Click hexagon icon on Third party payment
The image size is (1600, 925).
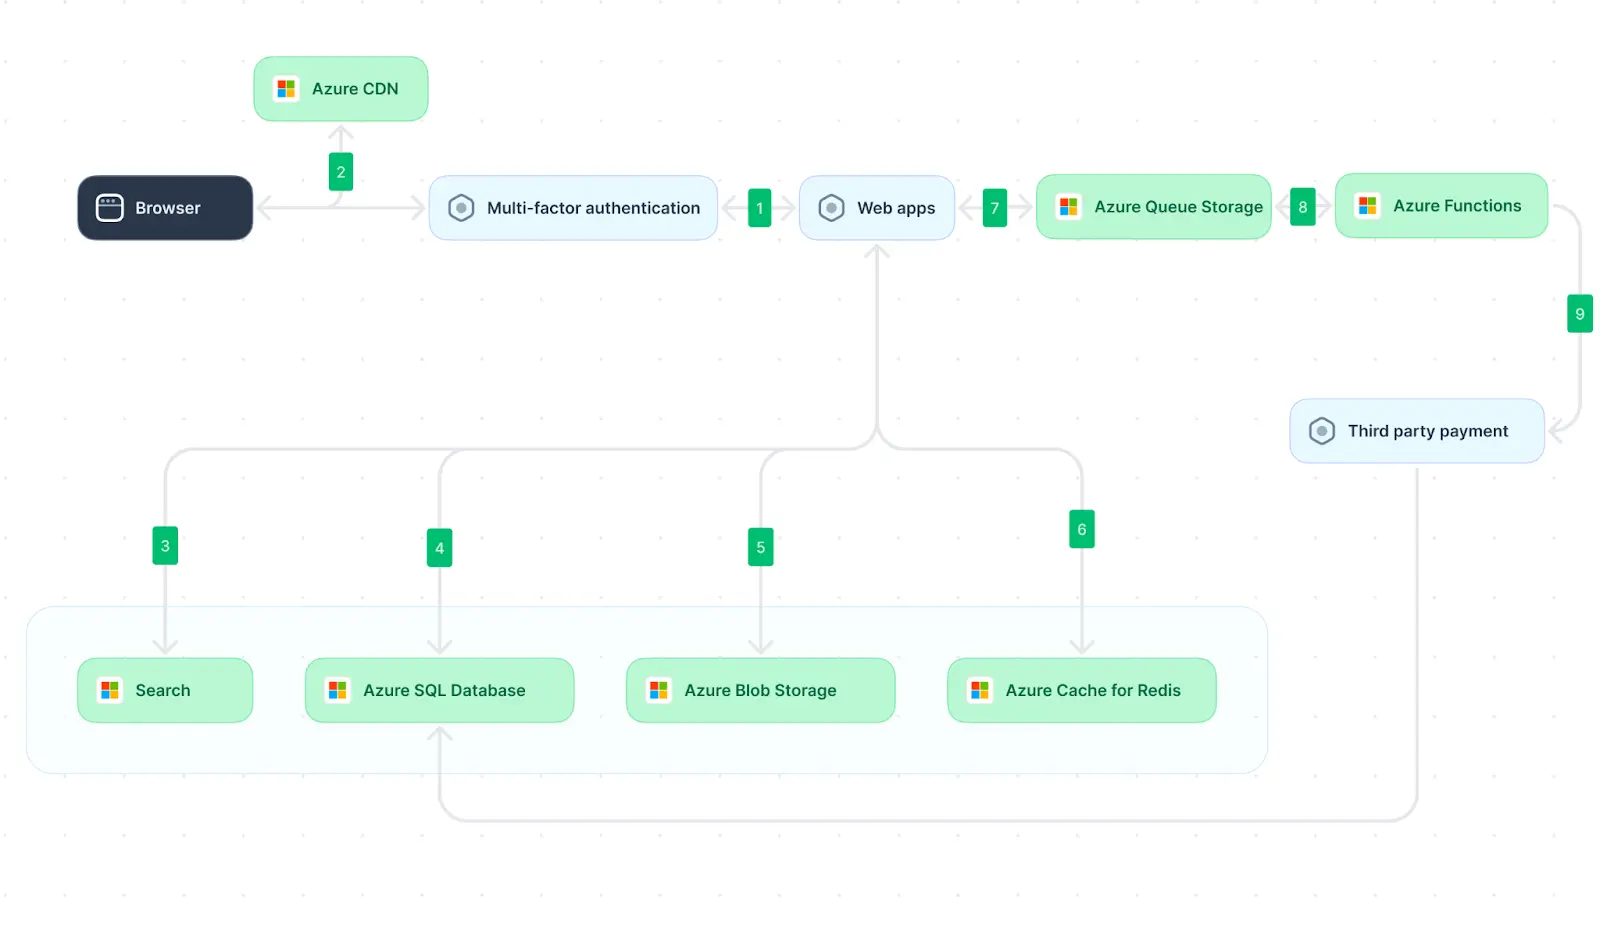[x=1321, y=431]
